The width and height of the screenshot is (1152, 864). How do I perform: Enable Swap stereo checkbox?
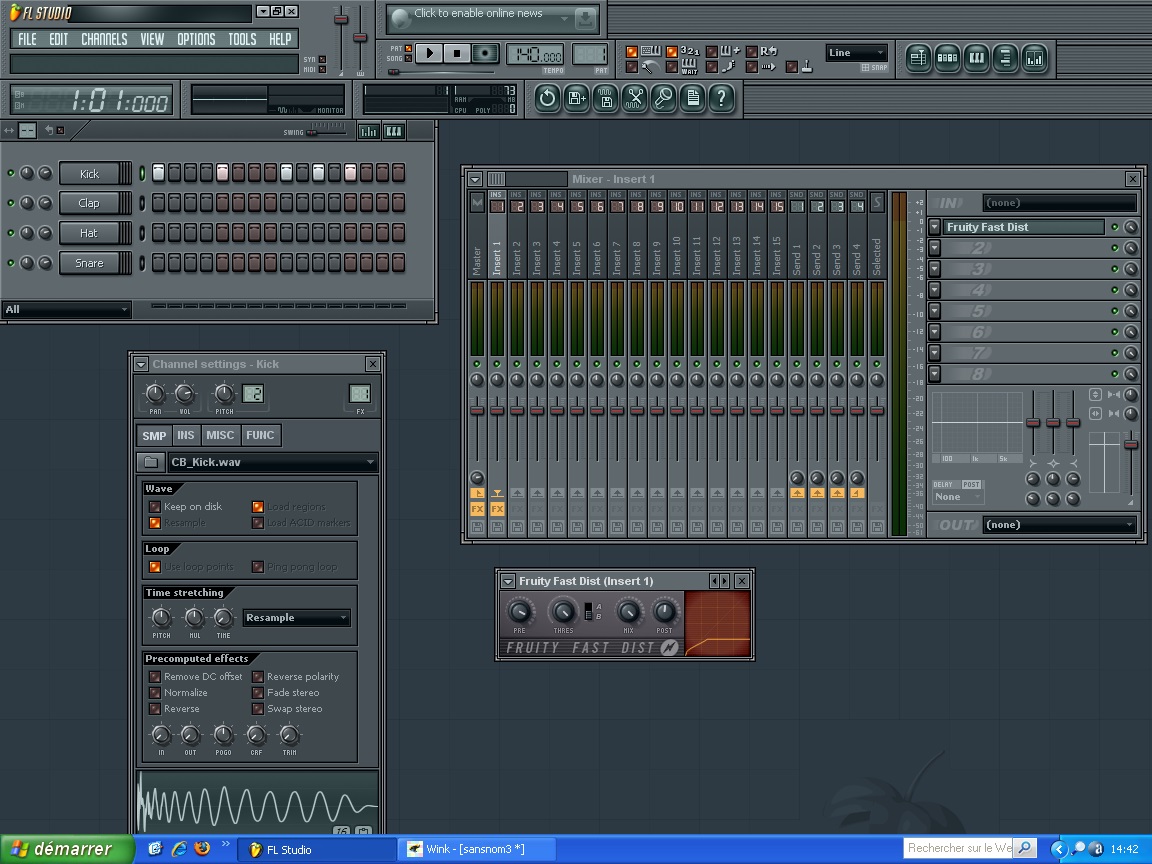click(x=257, y=709)
